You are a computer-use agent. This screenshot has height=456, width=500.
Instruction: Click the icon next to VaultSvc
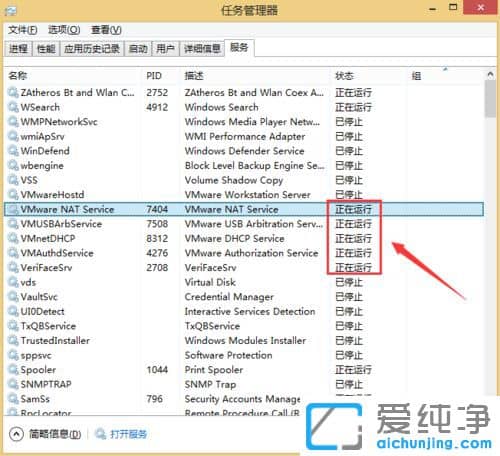(x=13, y=297)
